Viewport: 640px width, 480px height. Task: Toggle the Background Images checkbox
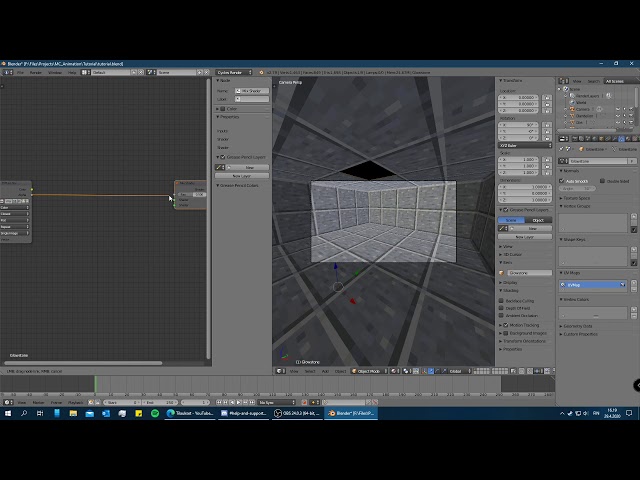click(506, 333)
